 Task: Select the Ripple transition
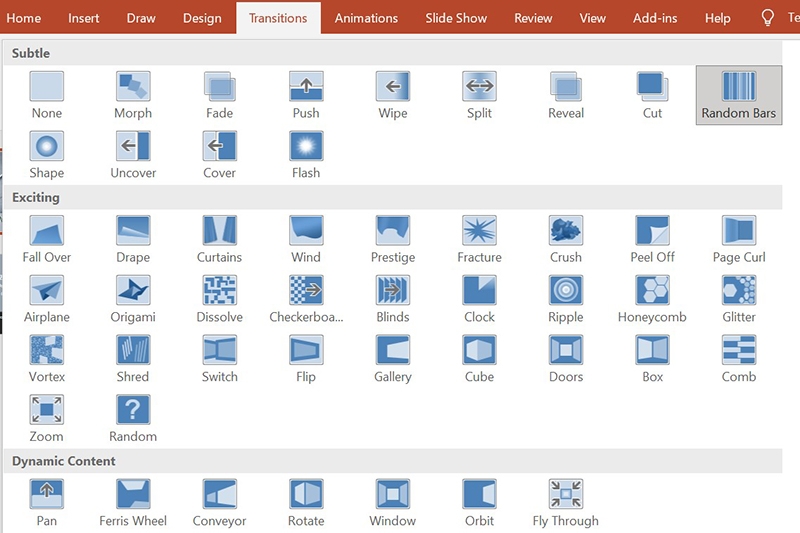pyautogui.click(x=566, y=299)
